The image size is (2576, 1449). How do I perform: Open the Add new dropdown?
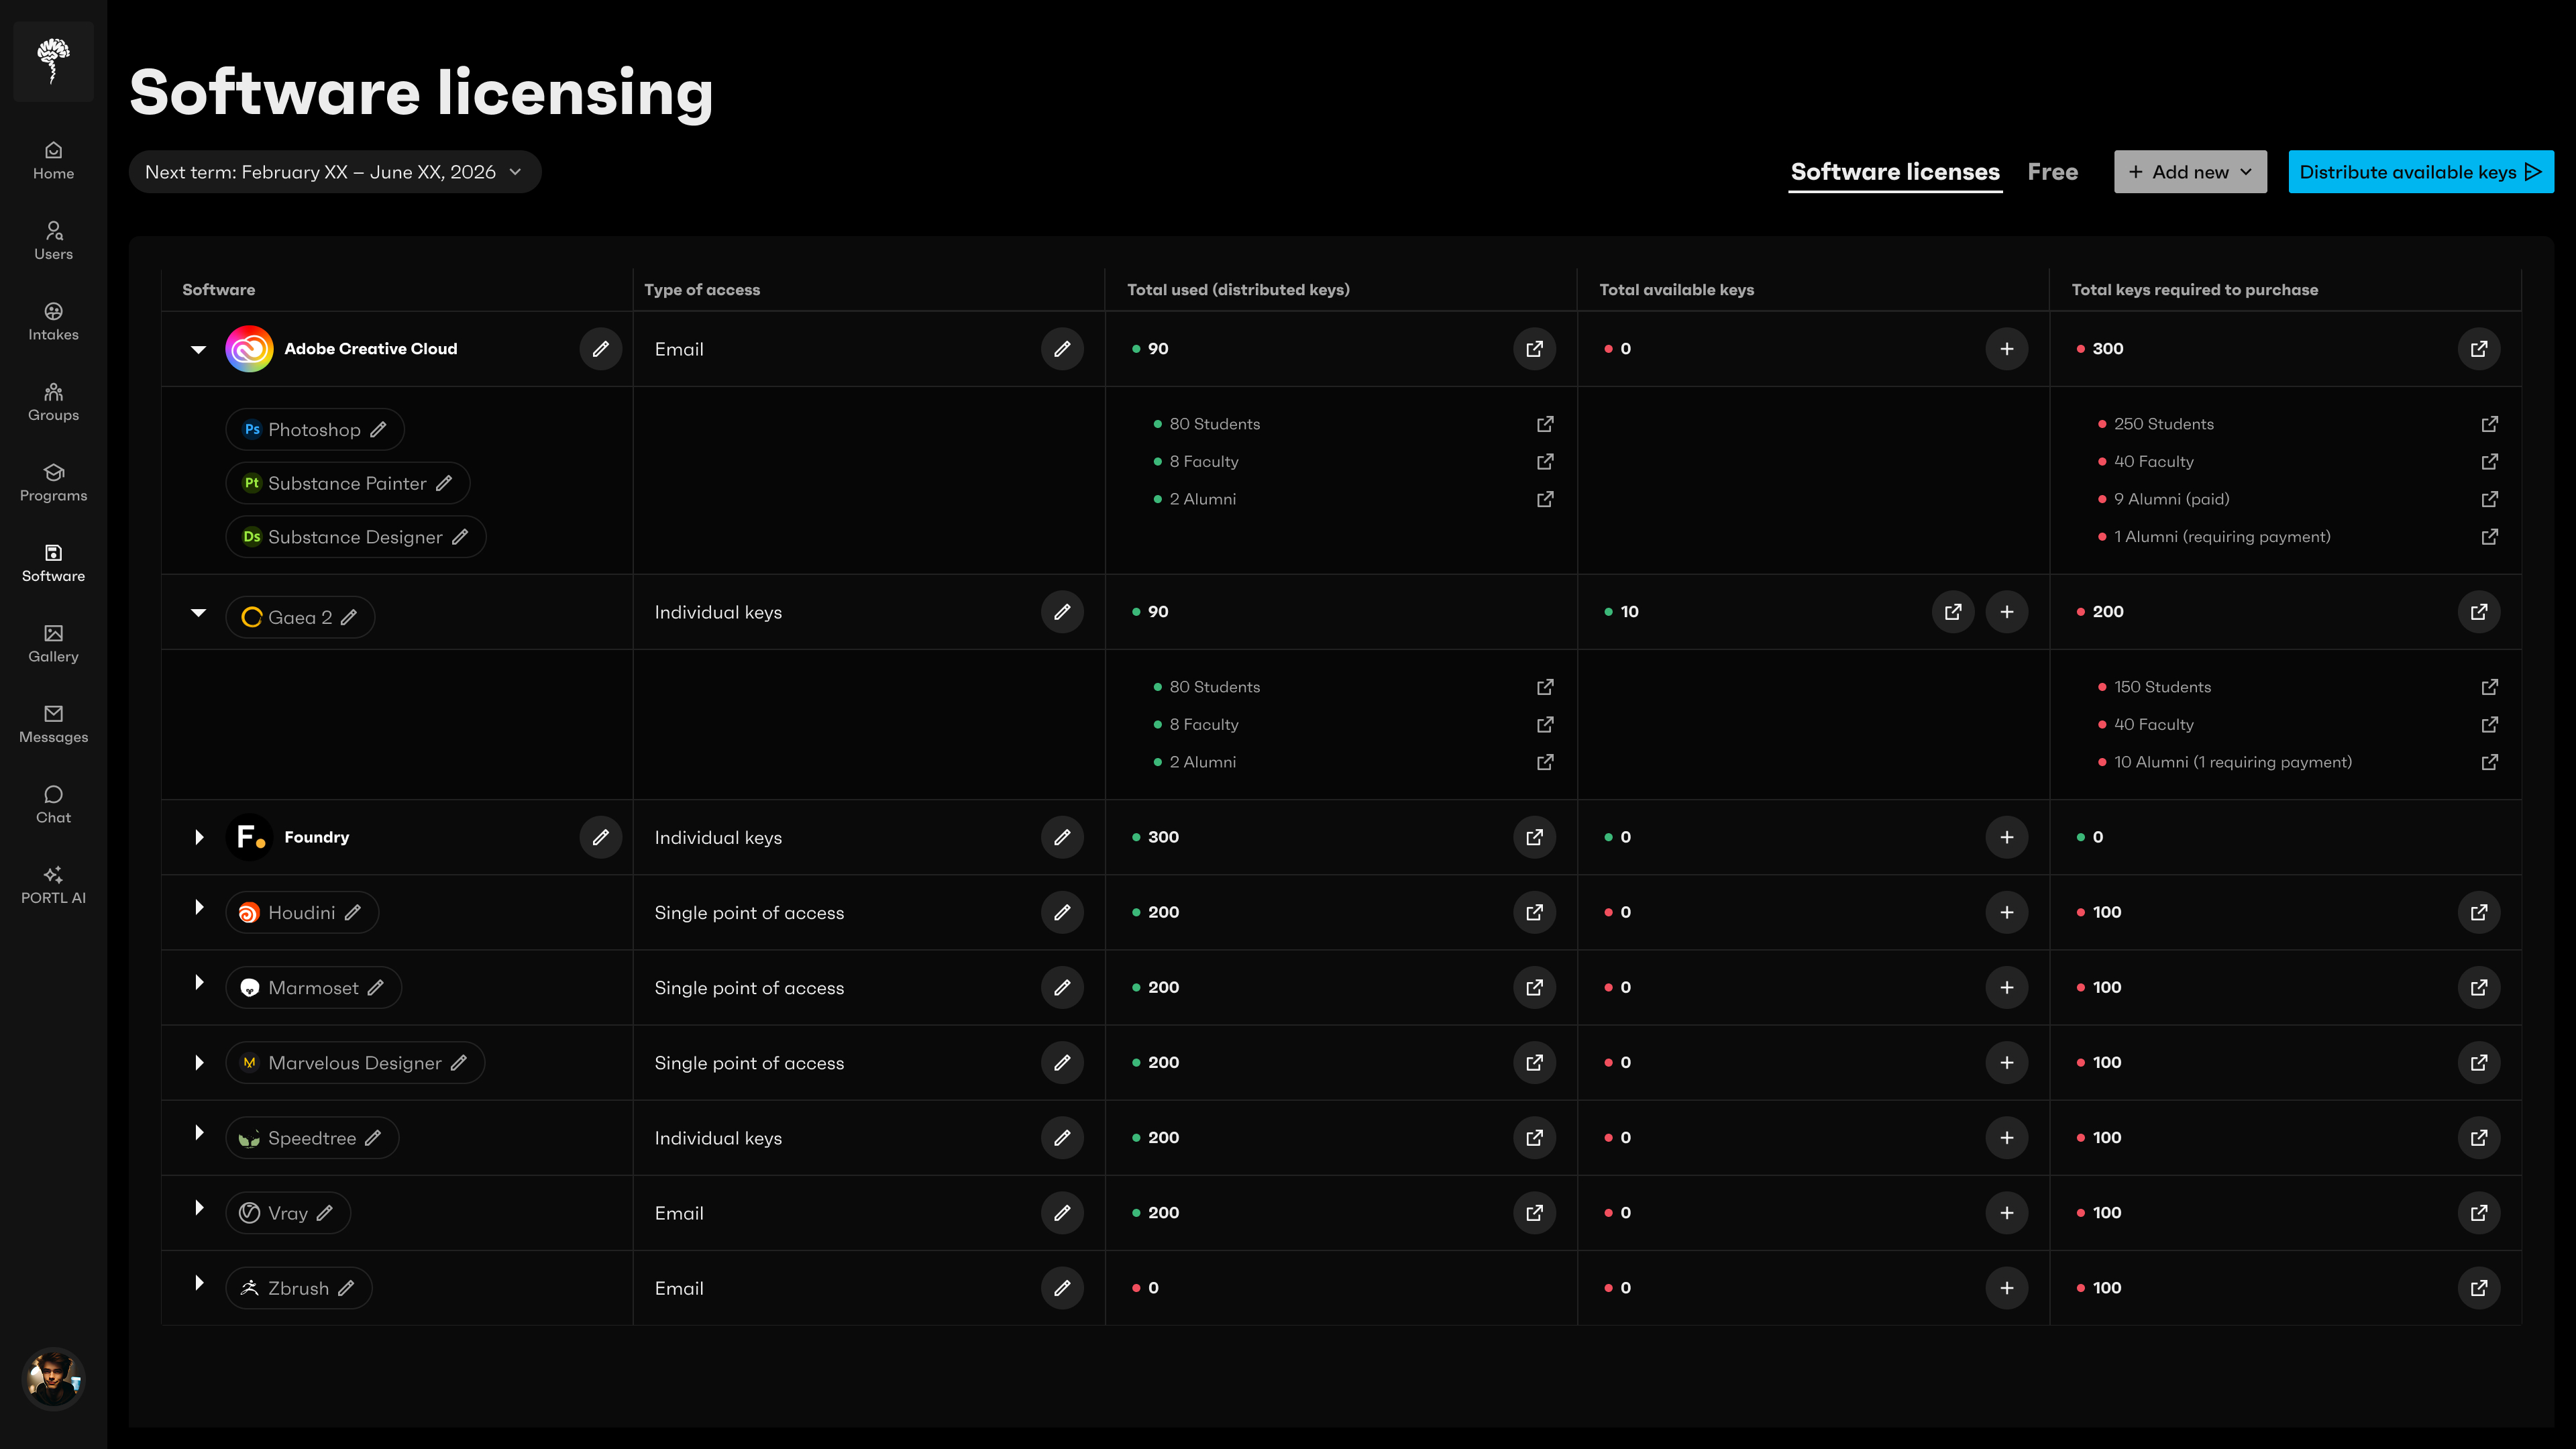coord(2189,172)
